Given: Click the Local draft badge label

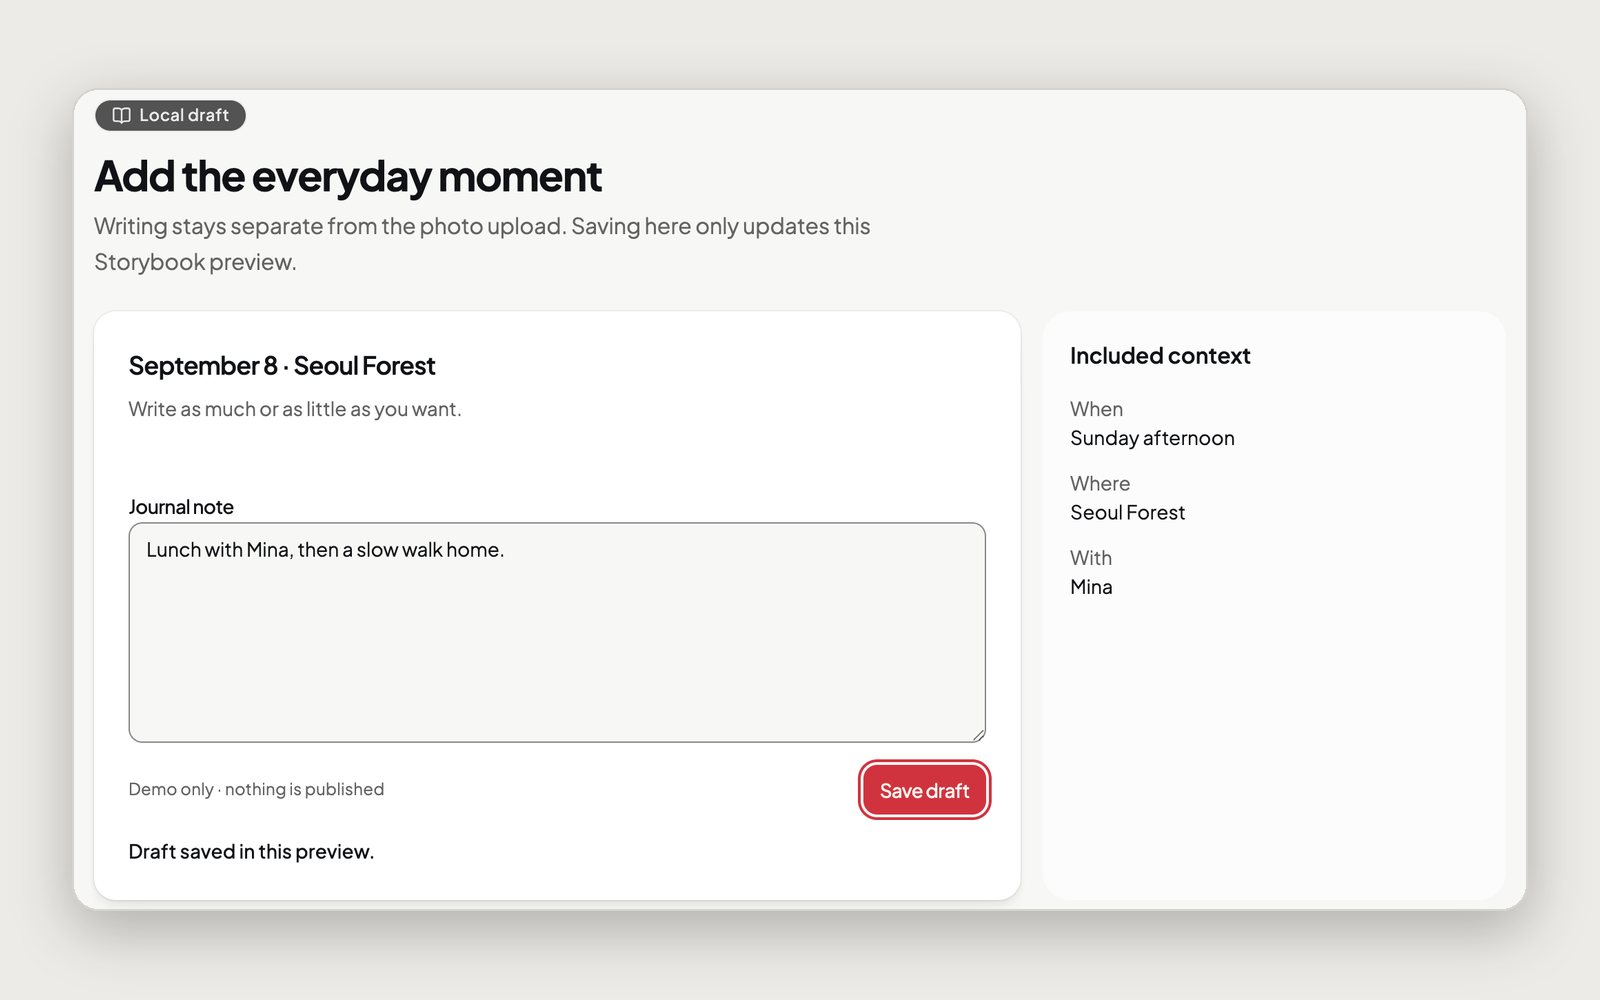Looking at the screenshot, I should tap(184, 115).
